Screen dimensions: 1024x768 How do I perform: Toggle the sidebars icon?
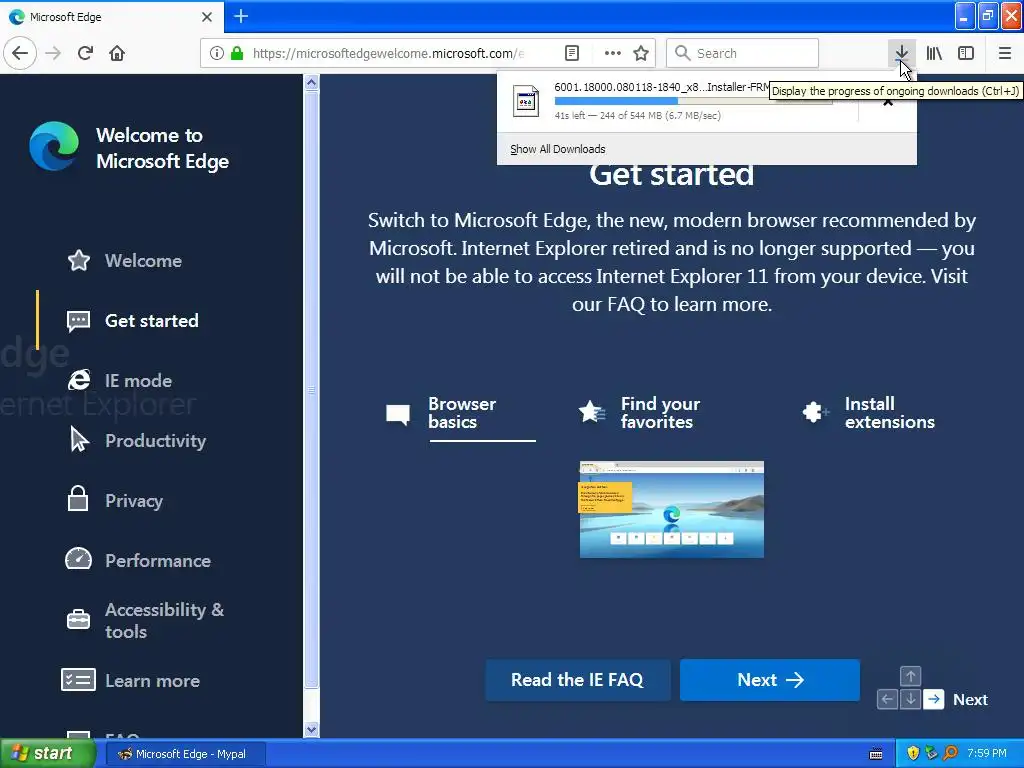[966, 53]
